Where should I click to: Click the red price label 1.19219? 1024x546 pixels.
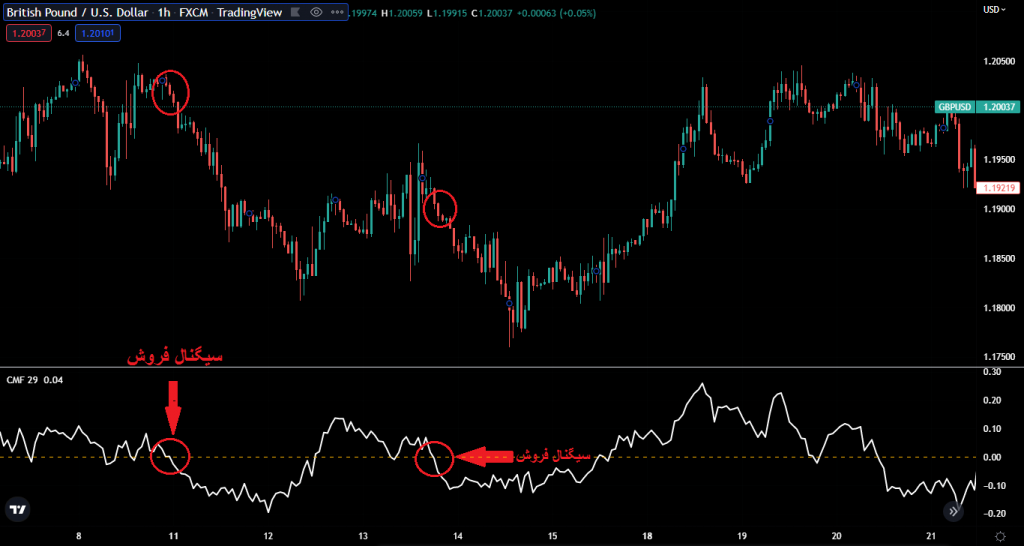point(997,187)
